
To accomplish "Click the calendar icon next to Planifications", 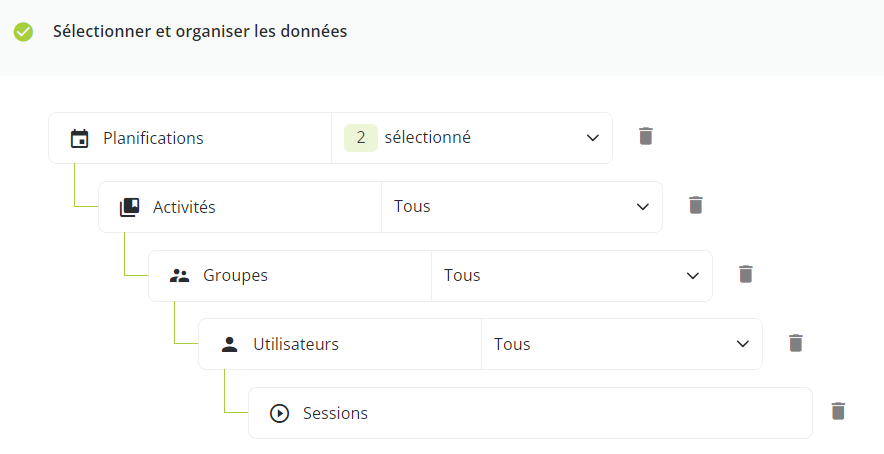I will pos(79,138).
